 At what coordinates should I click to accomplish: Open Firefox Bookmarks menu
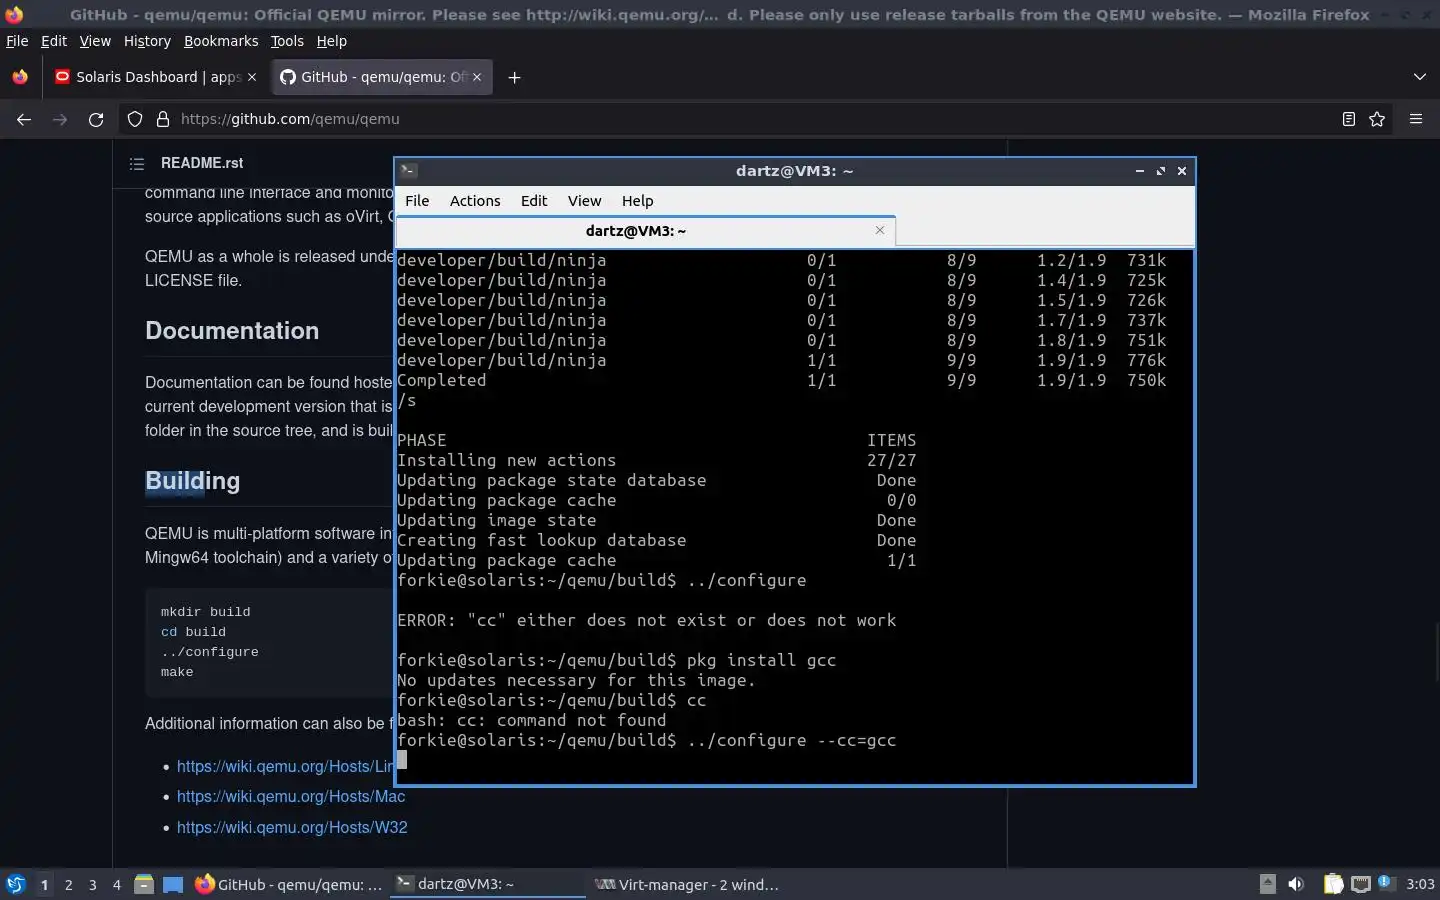pos(221,41)
